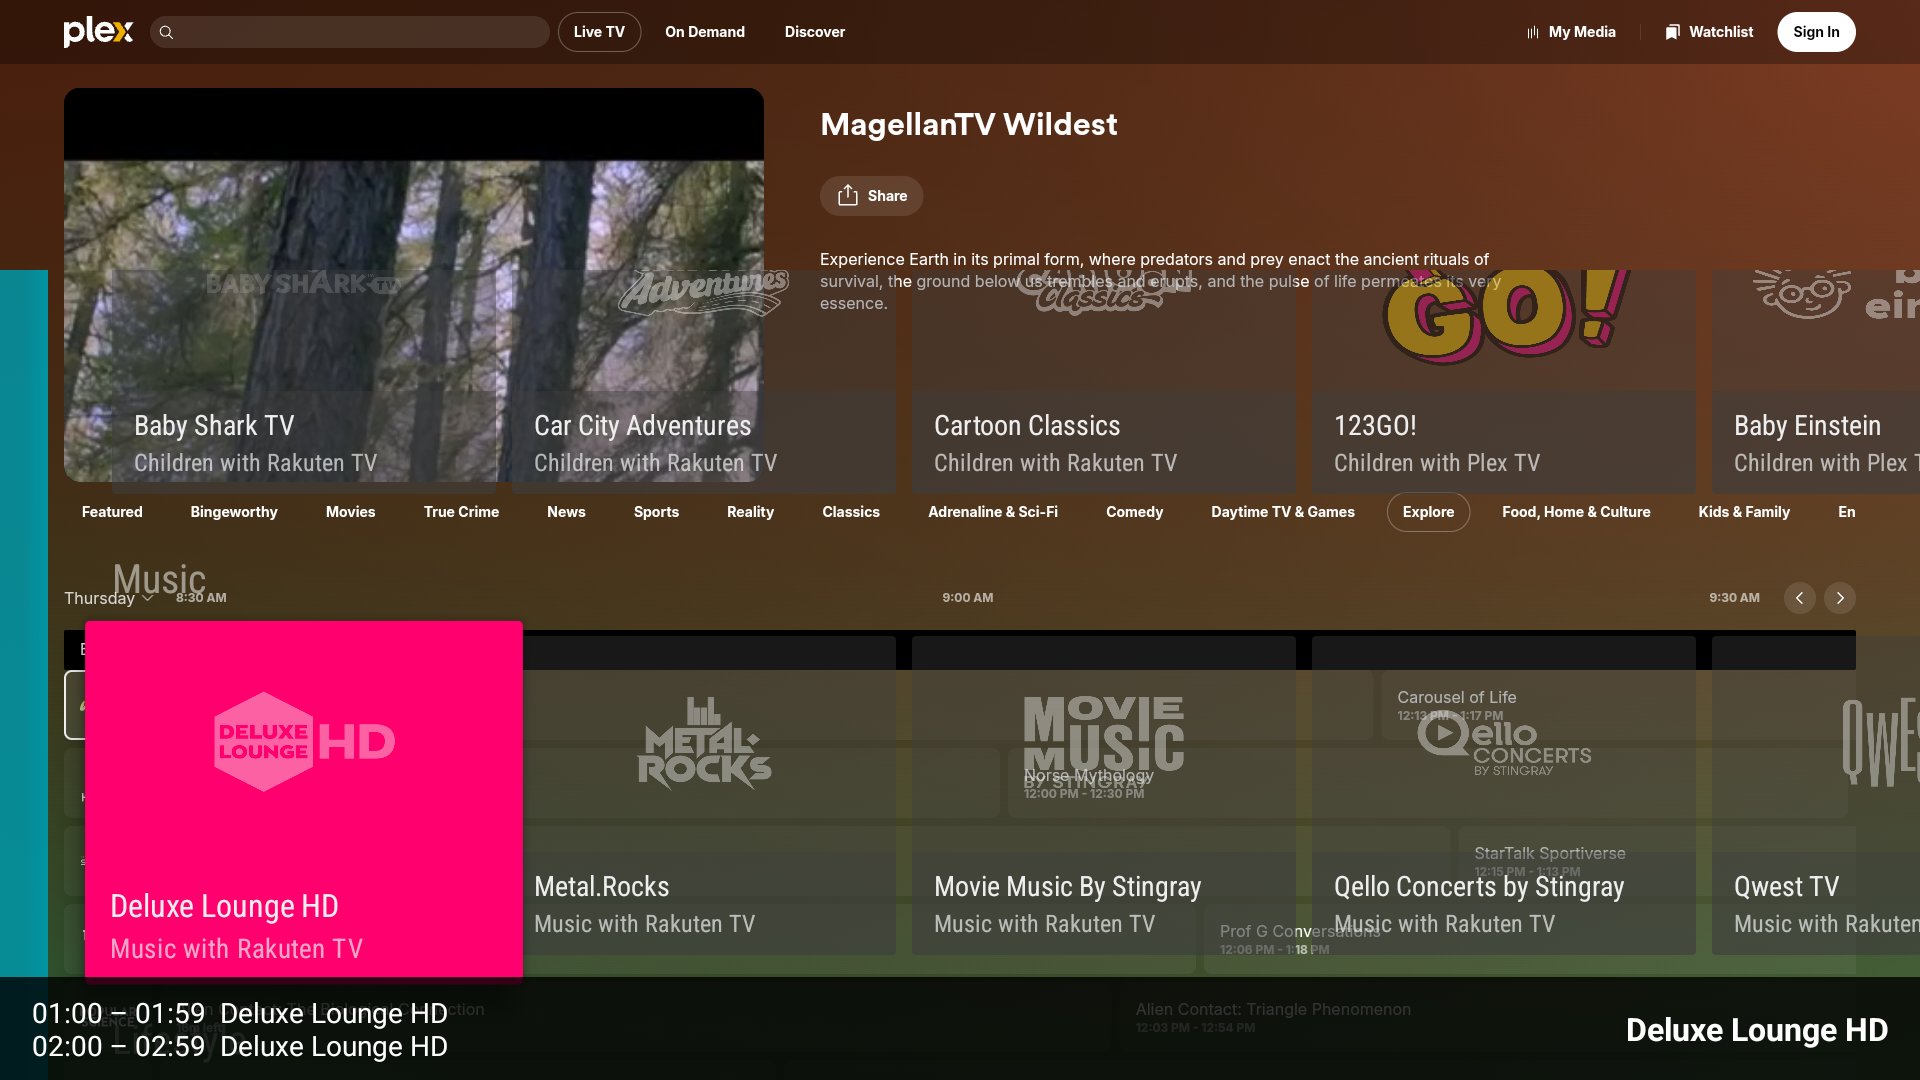
Task: Select the News category
Action: [x=566, y=512]
